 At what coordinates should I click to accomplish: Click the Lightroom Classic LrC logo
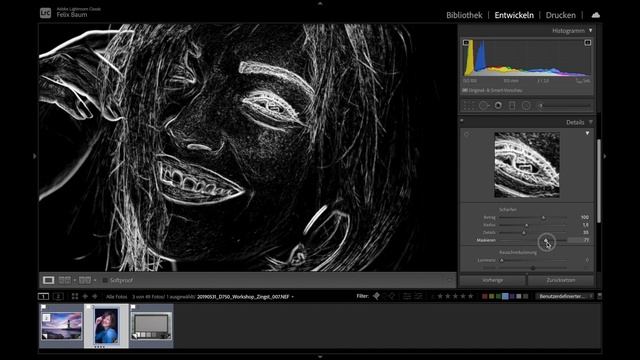pos(45,12)
